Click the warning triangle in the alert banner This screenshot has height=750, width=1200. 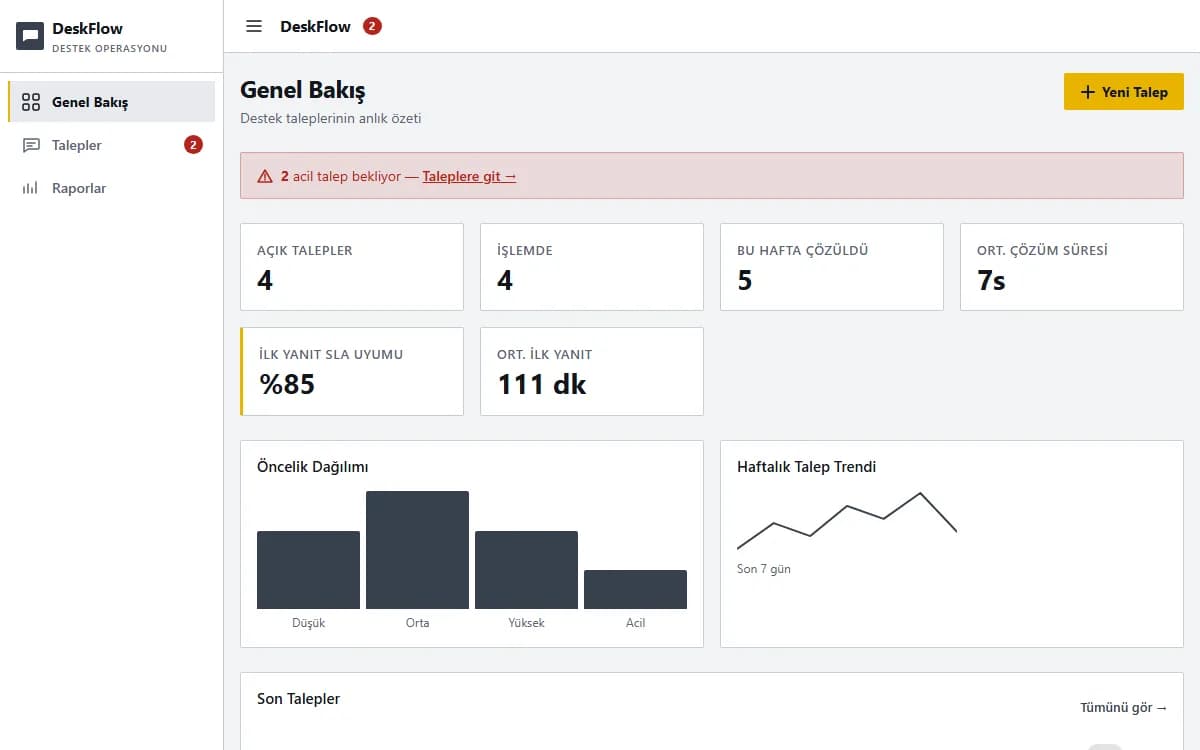click(x=265, y=176)
